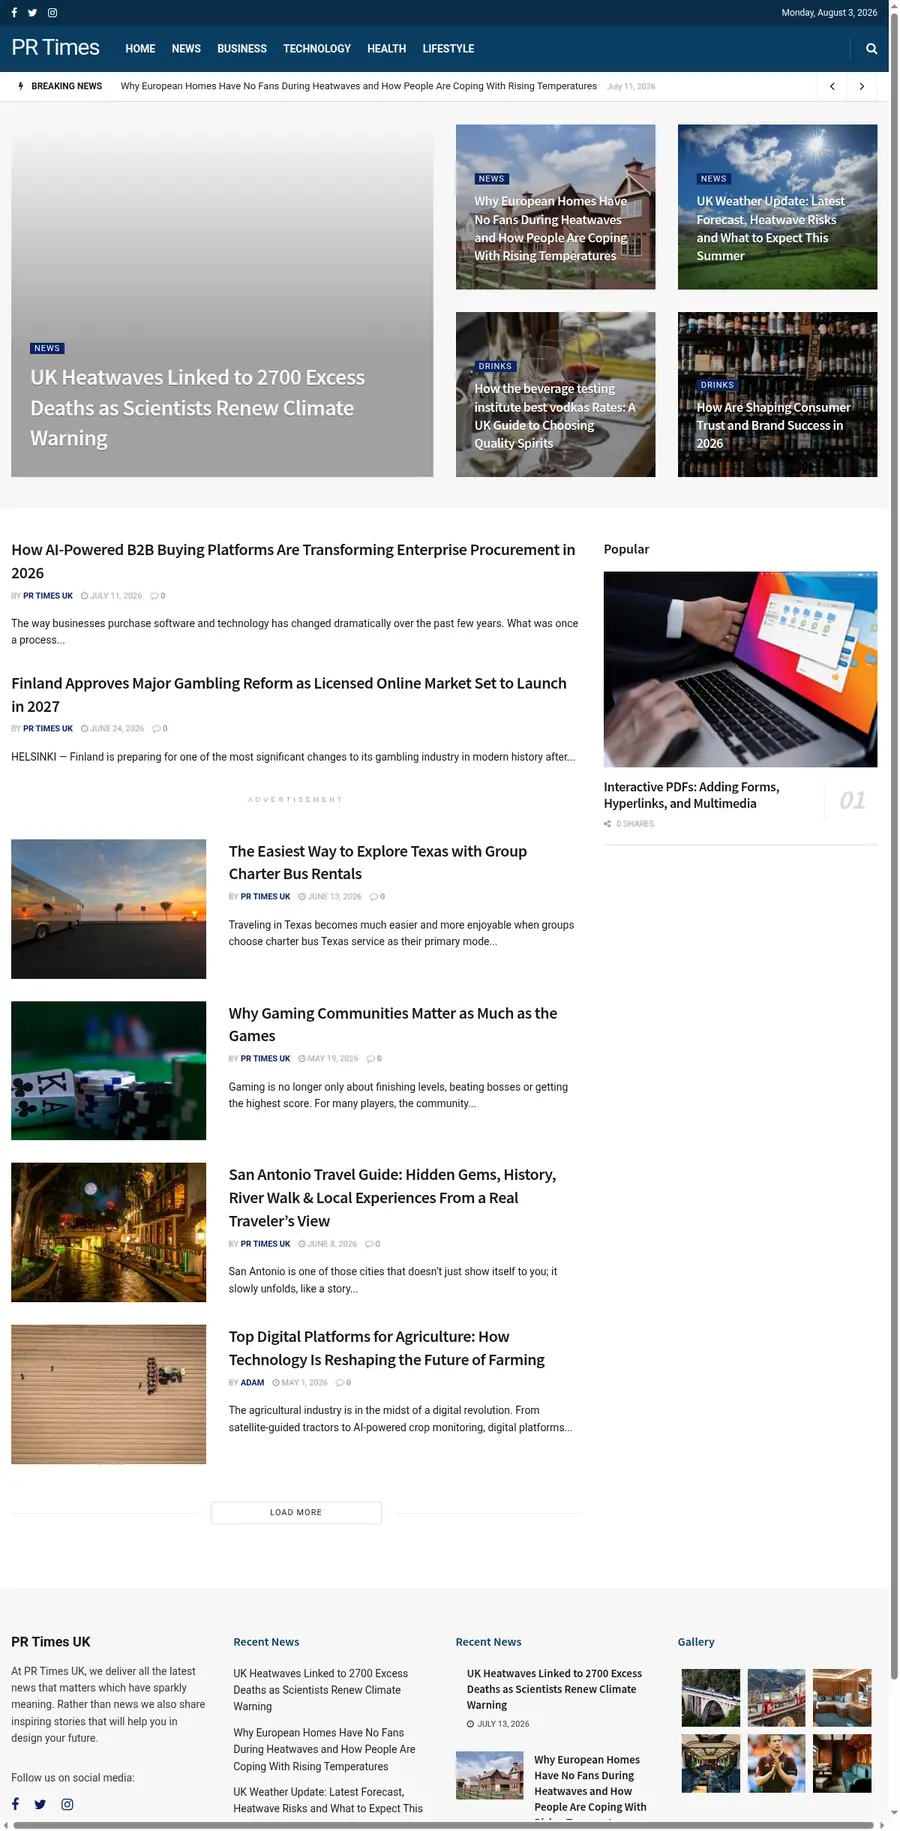Click share icon beside 0 Shares
This screenshot has height=1831, width=900.
608,824
